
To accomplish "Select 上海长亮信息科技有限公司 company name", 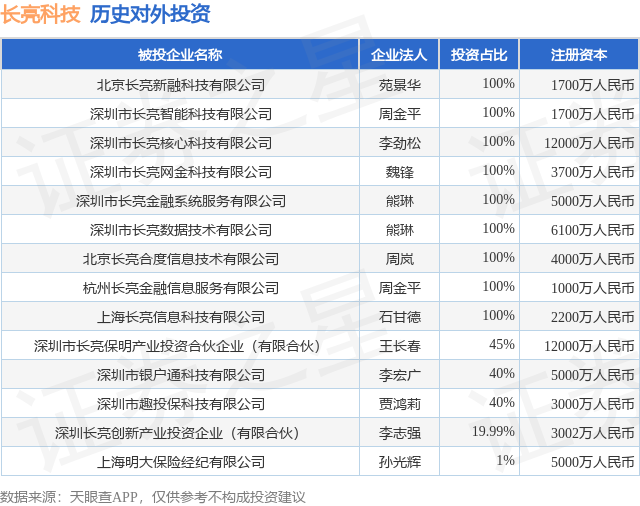I will tap(181, 317).
